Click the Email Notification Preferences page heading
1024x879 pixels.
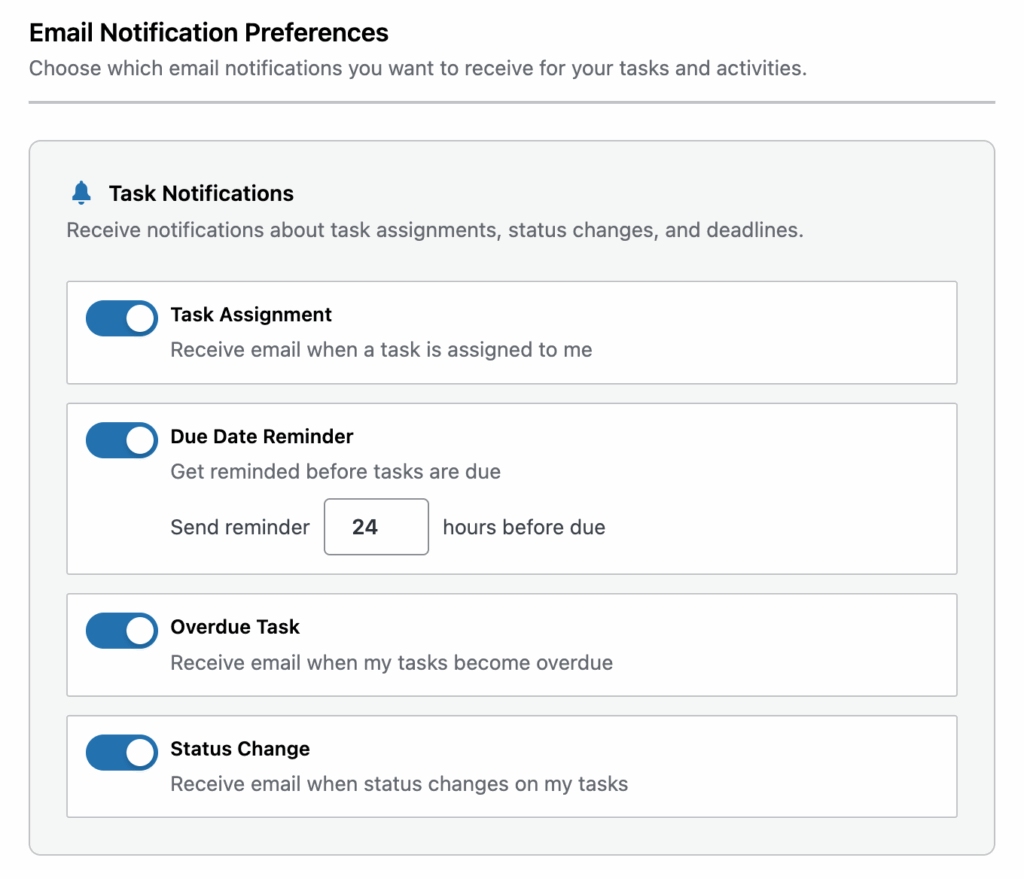coord(209,33)
